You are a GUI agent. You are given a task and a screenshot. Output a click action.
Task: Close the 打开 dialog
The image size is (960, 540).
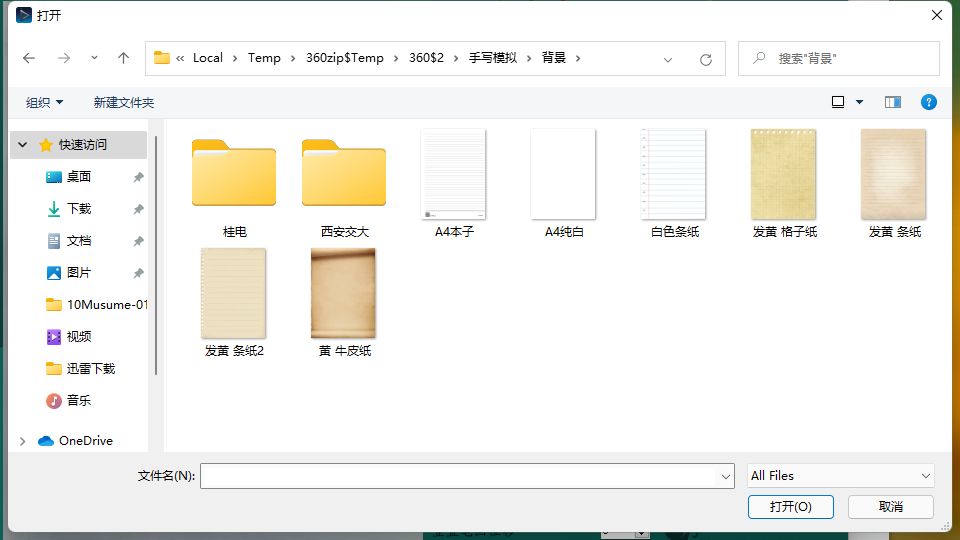tap(937, 15)
